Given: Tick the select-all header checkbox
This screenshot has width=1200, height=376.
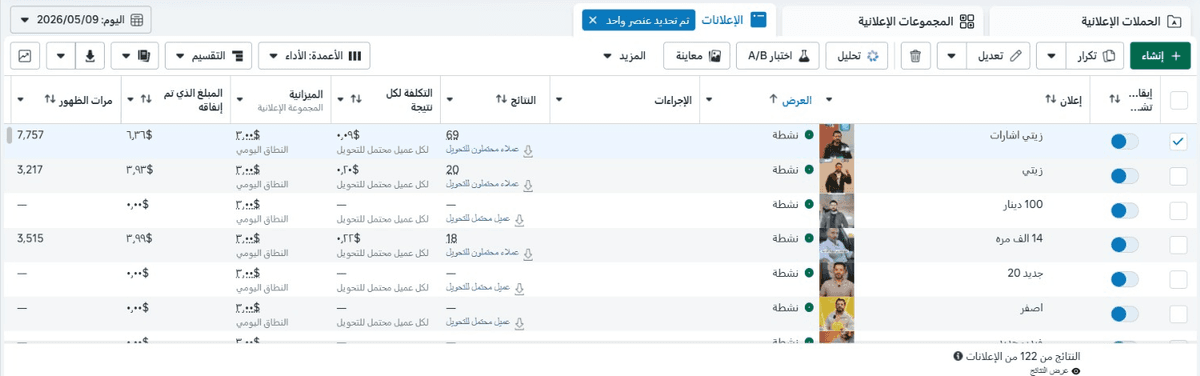Looking at the screenshot, I should click(1178, 99).
